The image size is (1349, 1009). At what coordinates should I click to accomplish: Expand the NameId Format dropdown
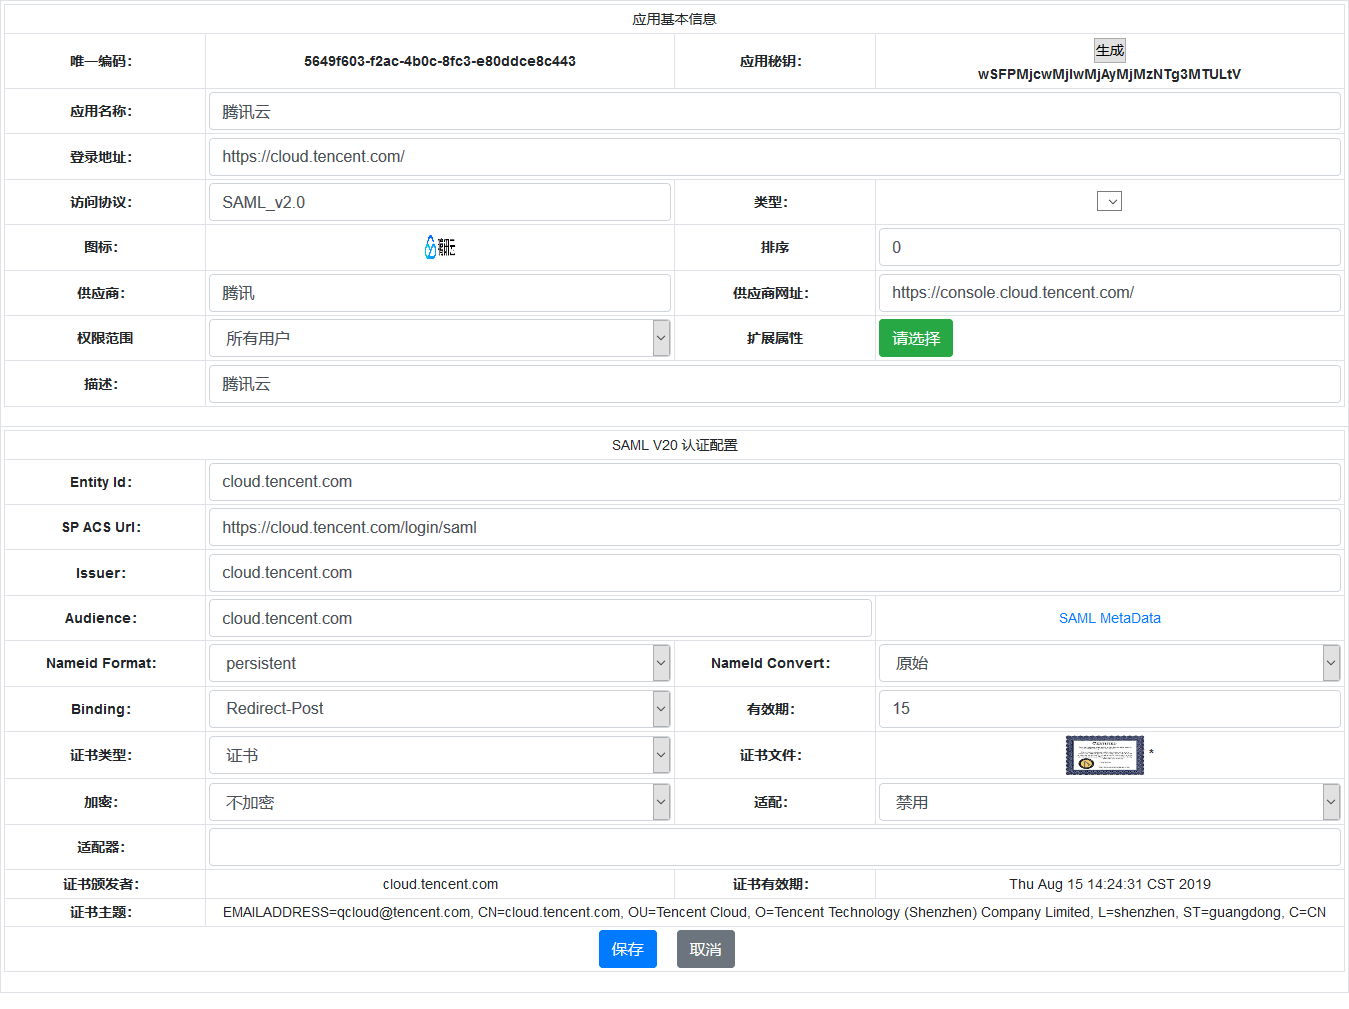coord(439,663)
